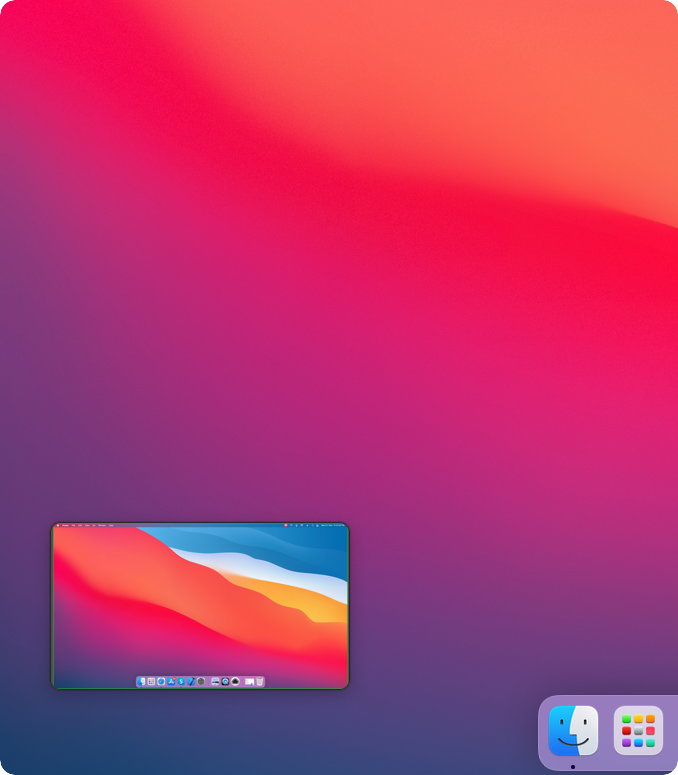Open Finder from the Dock
Image resolution: width=678 pixels, height=775 pixels.
click(x=573, y=731)
